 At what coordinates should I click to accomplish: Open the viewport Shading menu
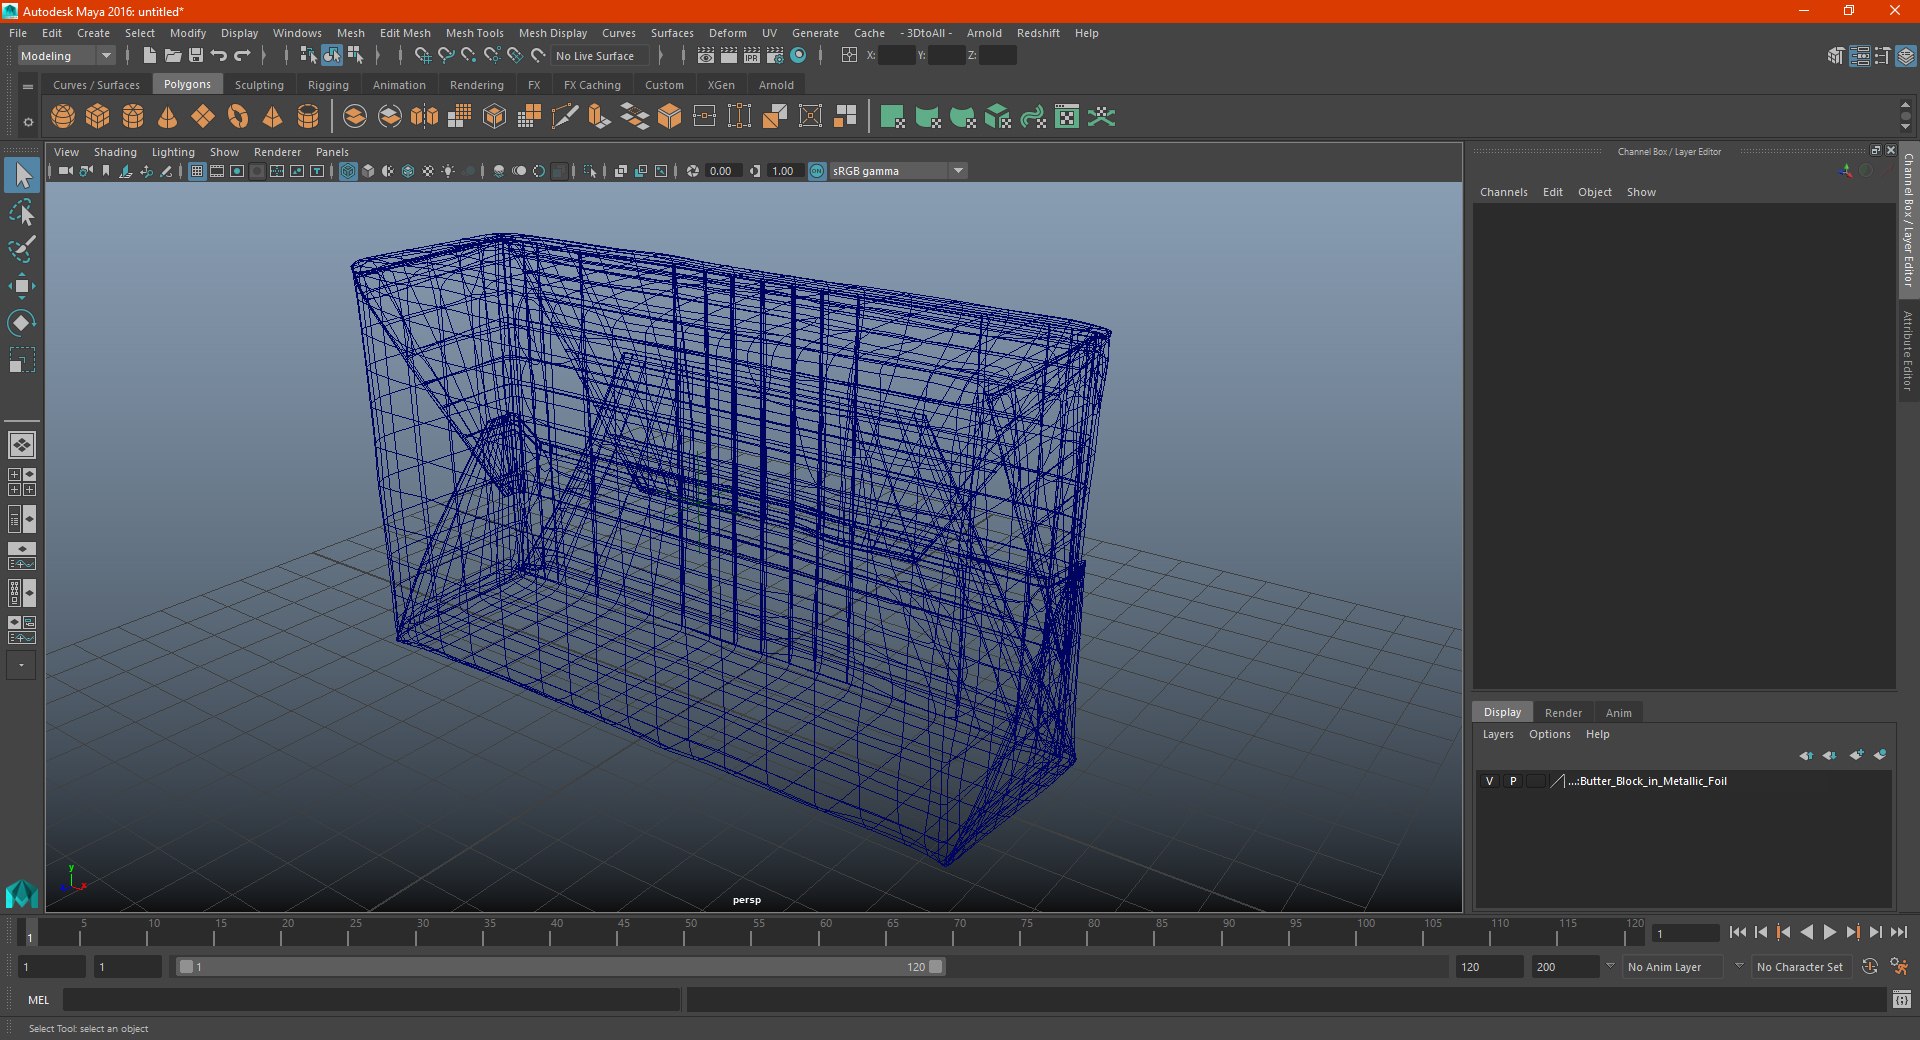pyautogui.click(x=115, y=152)
